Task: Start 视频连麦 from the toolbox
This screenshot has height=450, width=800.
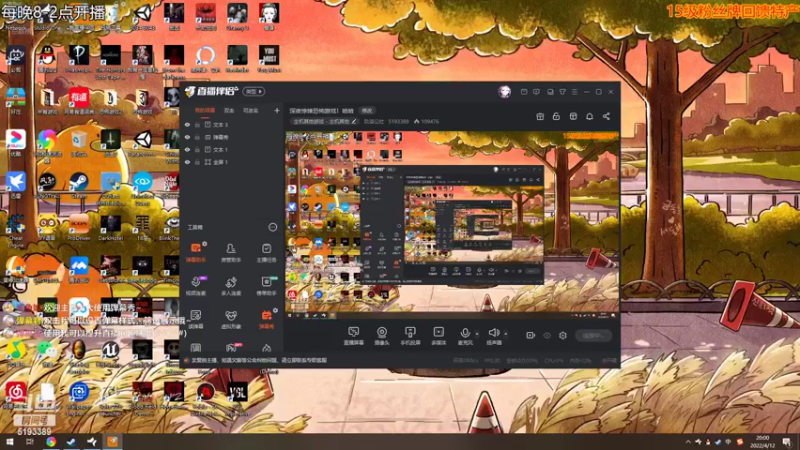Action: (x=195, y=286)
